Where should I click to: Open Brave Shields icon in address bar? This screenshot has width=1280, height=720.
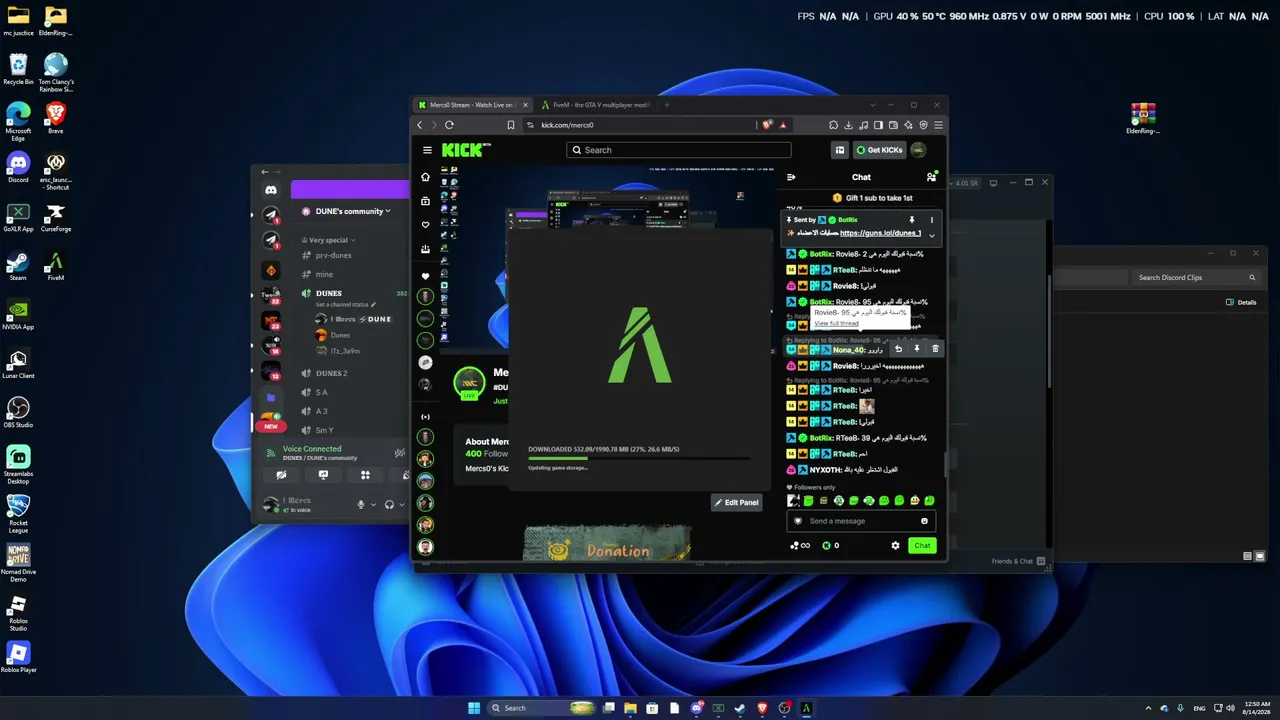(768, 125)
